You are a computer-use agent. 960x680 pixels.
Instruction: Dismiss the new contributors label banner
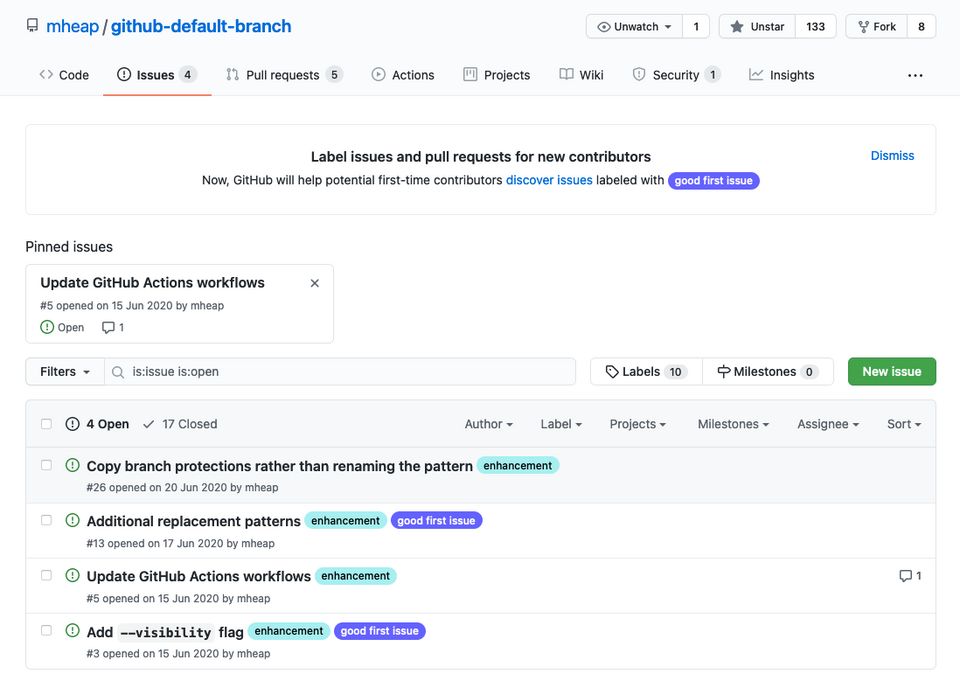[892, 155]
